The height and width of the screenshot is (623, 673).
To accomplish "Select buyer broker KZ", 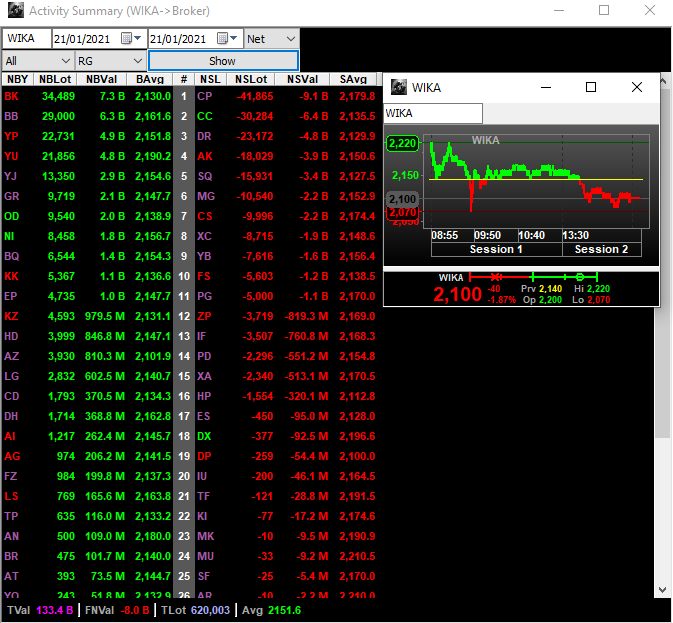I will 11,316.
